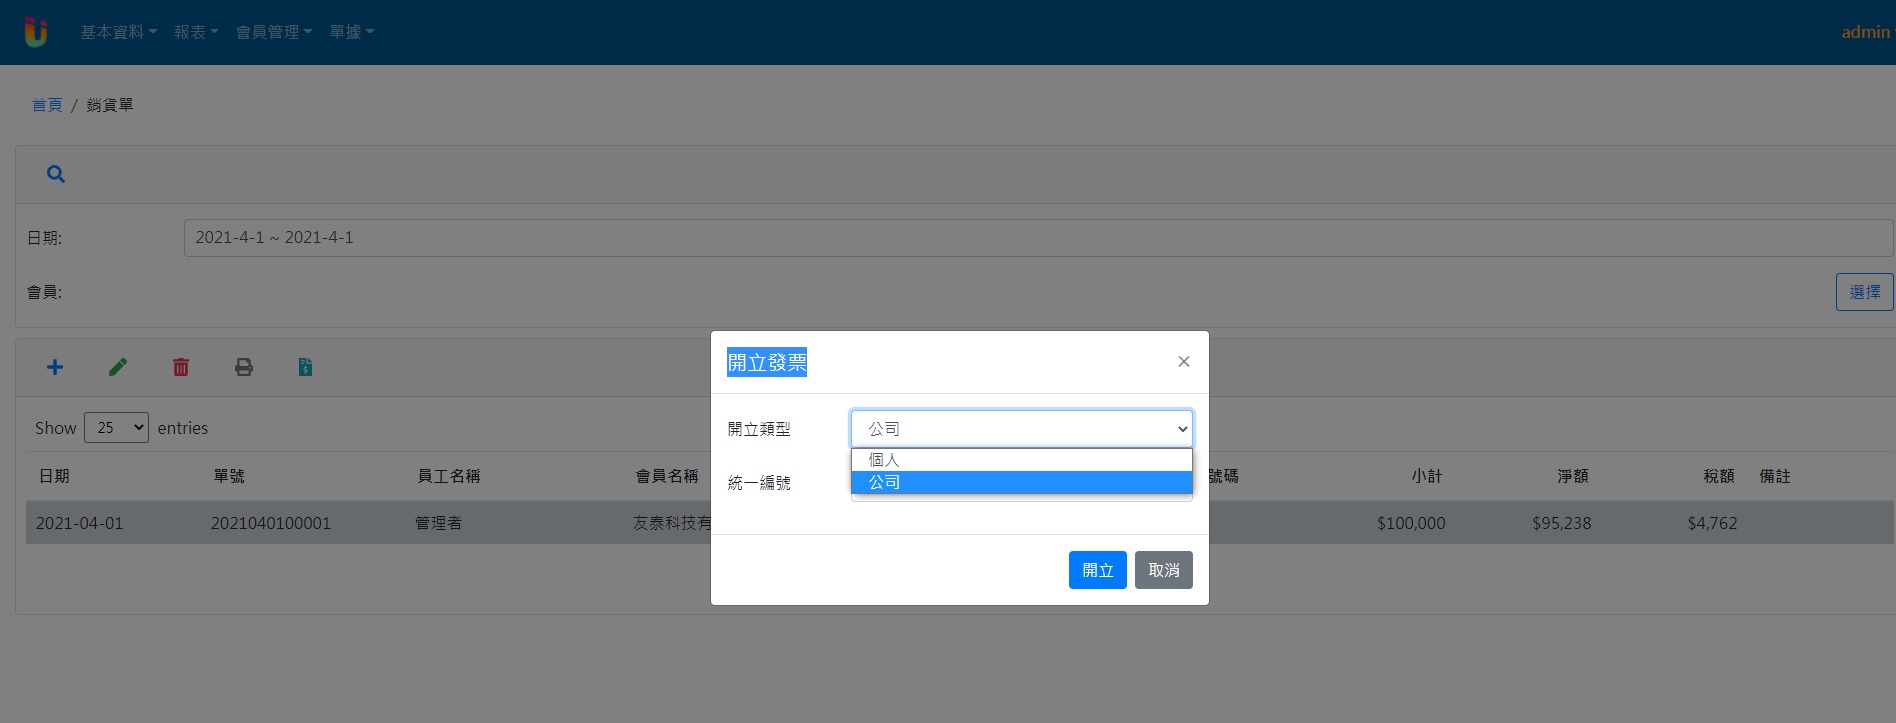Screen dimensions: 1896x723
Task: Select 公司 option in dropdown list
Action: point(1021,482)
